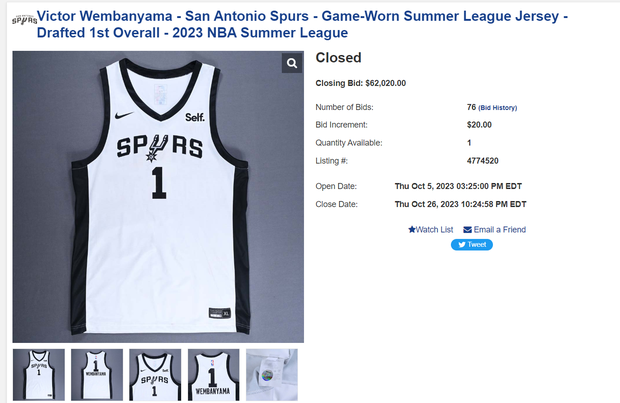
Task: Click the Spurs logo beside the title
Action: click(x=22, y=19)
